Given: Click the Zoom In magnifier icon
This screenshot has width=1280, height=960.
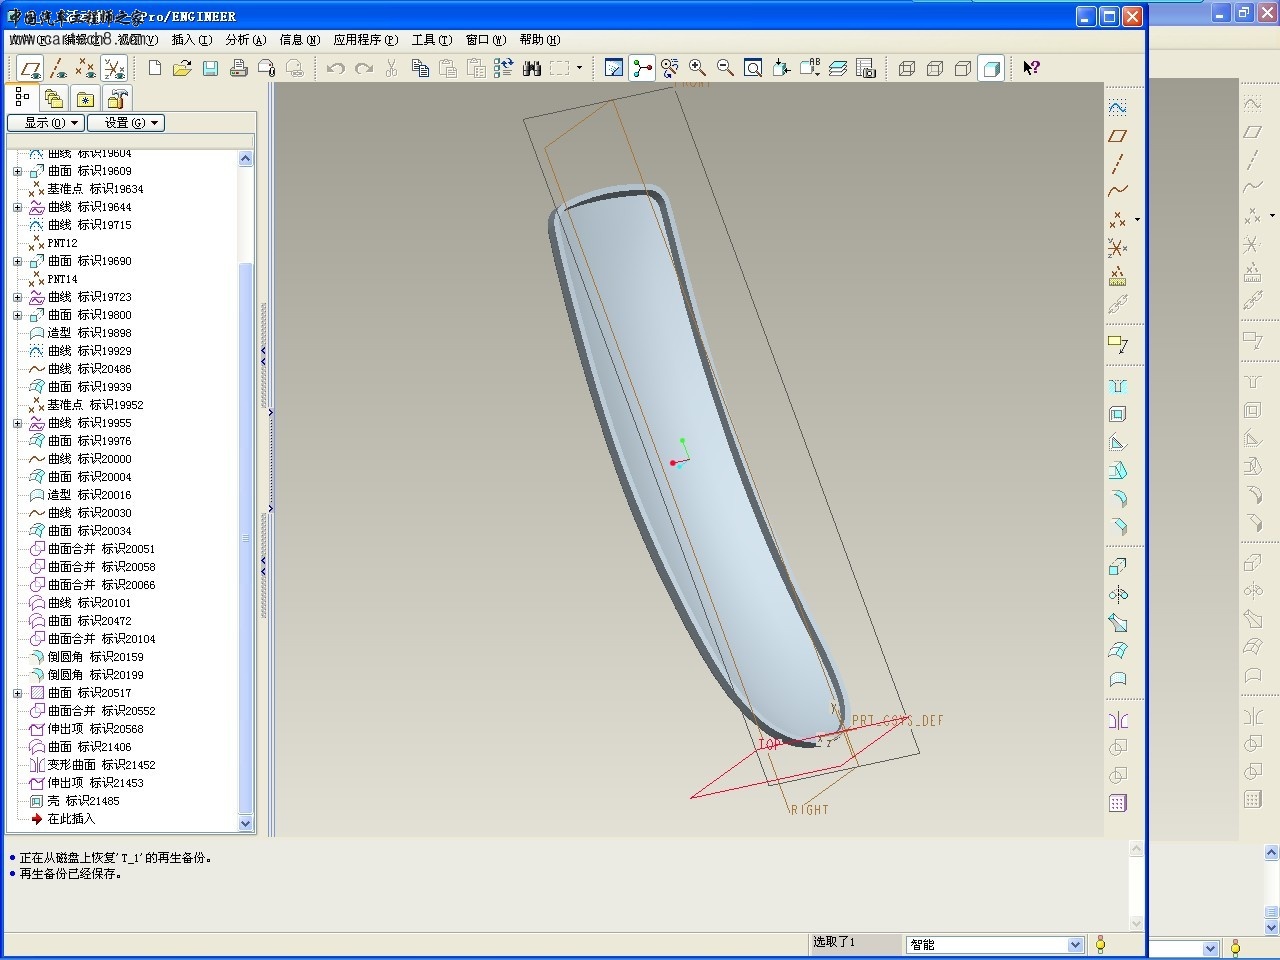Looking at the screenshot, I should pos(698,68).
